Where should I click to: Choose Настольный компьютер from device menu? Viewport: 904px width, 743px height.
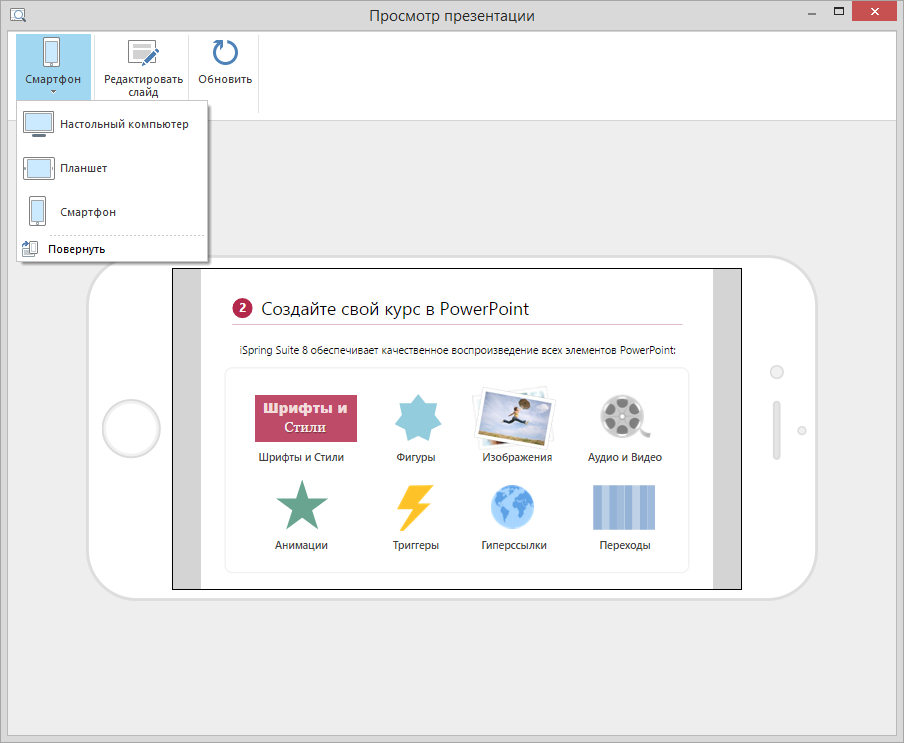[112, 124]
